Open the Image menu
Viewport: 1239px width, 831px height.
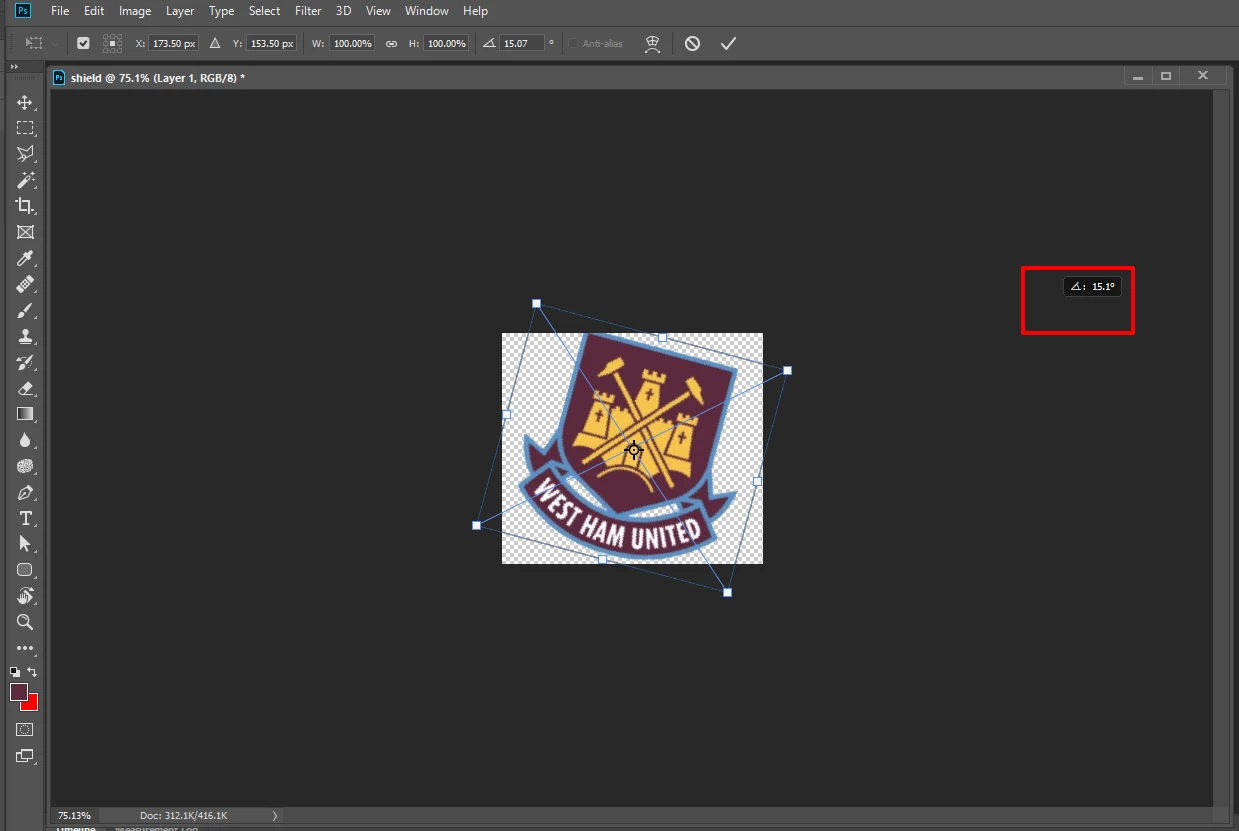pos(135,11)
